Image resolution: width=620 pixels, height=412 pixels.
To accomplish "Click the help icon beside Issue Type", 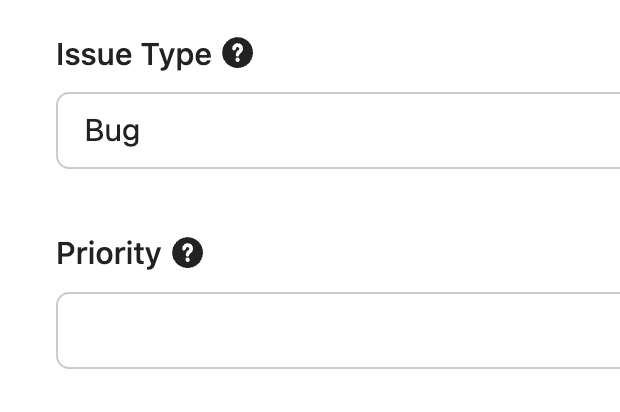I will (237, 53).
